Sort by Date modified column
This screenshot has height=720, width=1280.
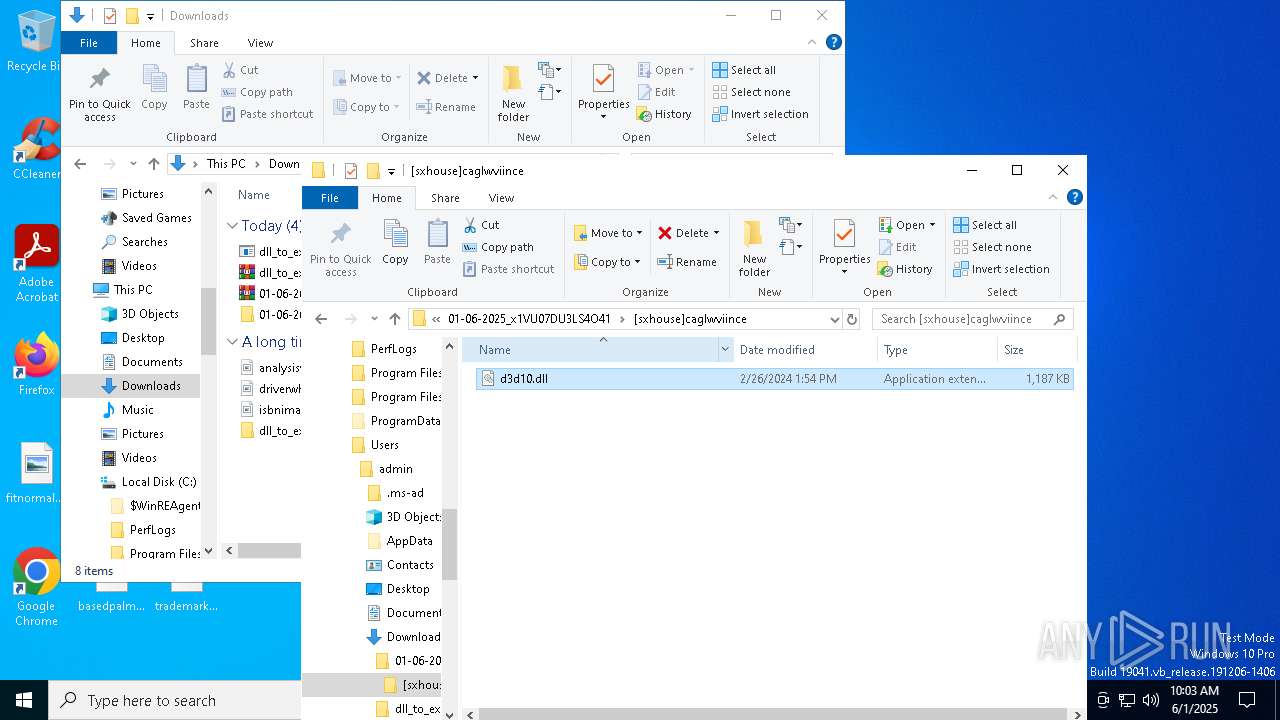point(805,350)
